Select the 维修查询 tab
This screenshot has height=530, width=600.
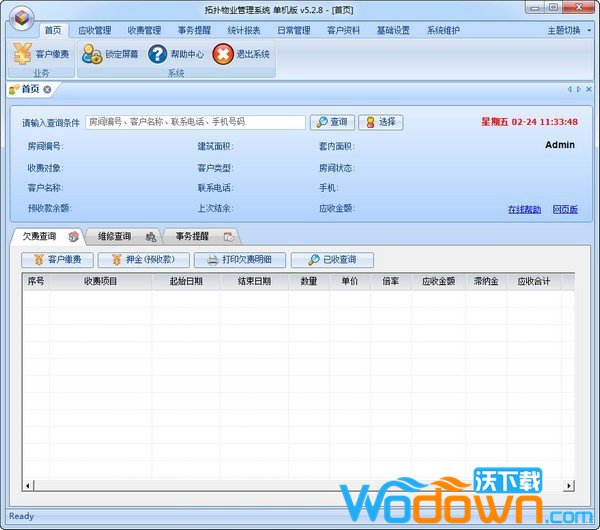point(124,236)
